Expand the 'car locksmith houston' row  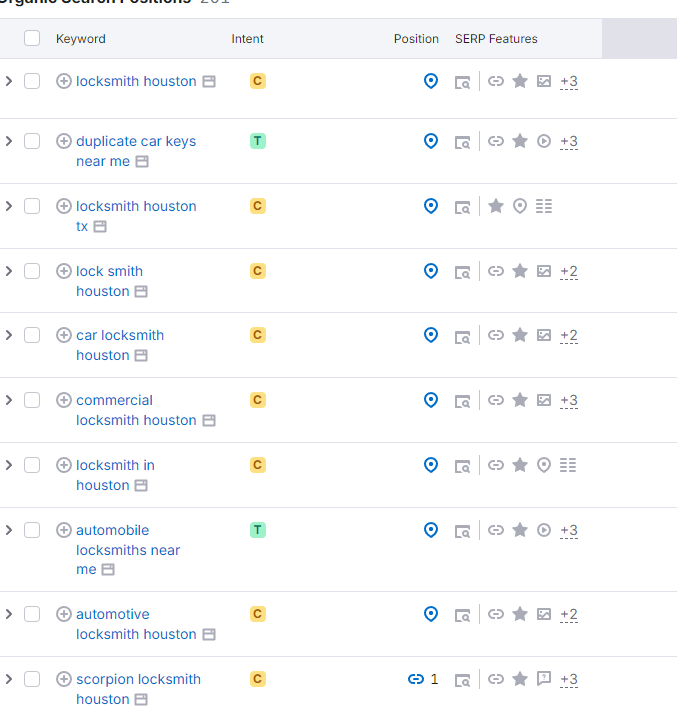click(x=9, y=335)
